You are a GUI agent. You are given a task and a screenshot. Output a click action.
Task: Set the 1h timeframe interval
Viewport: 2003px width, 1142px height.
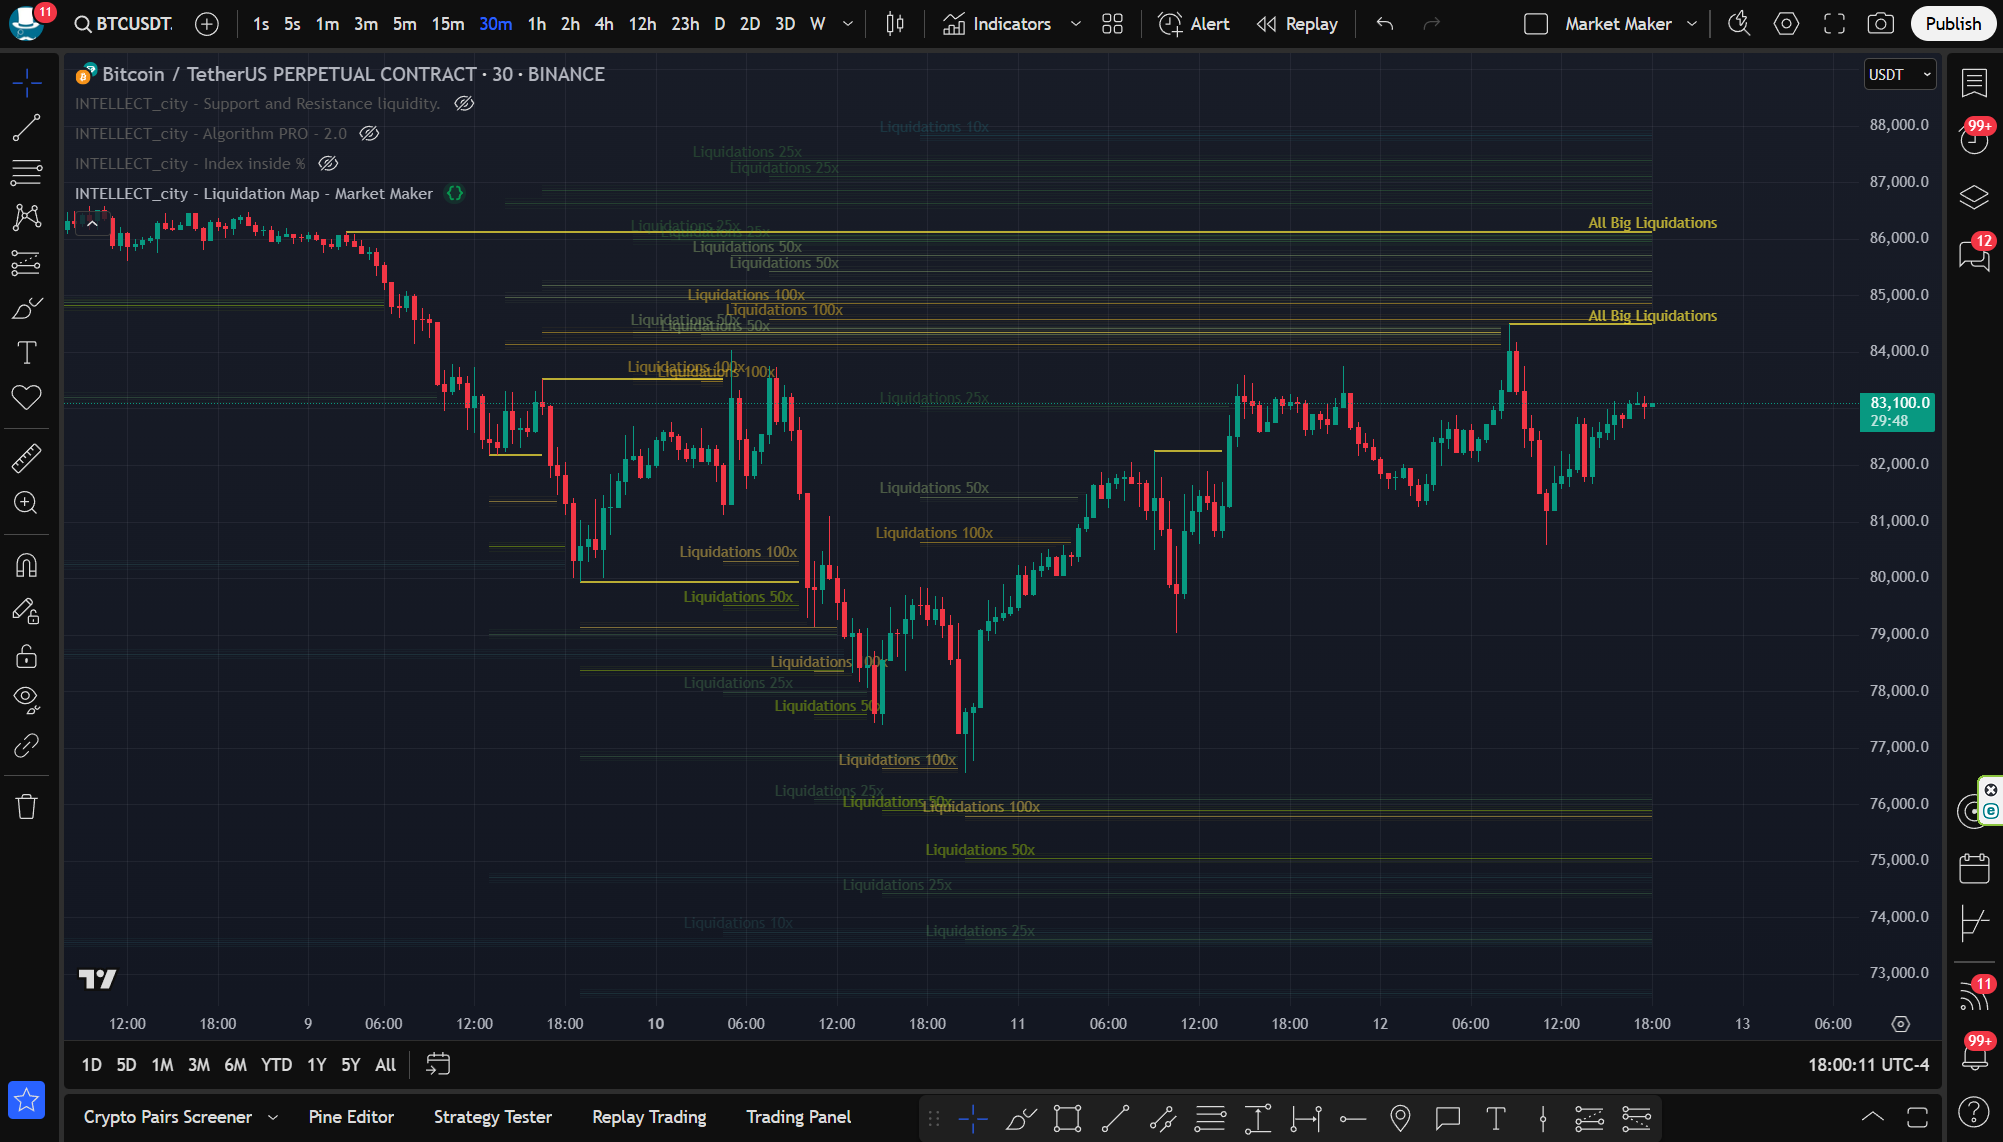537,24
